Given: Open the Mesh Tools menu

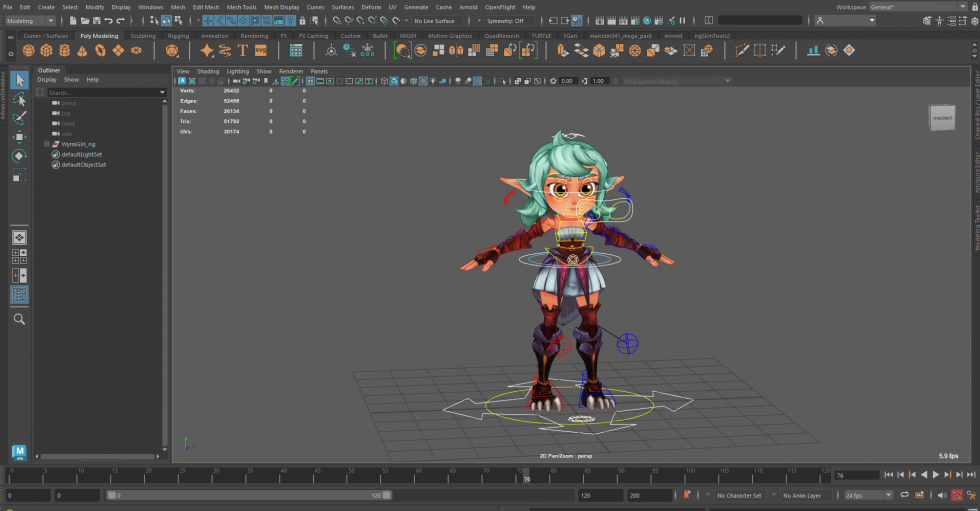Looking at the screenshot, I should tap(241, 7).
